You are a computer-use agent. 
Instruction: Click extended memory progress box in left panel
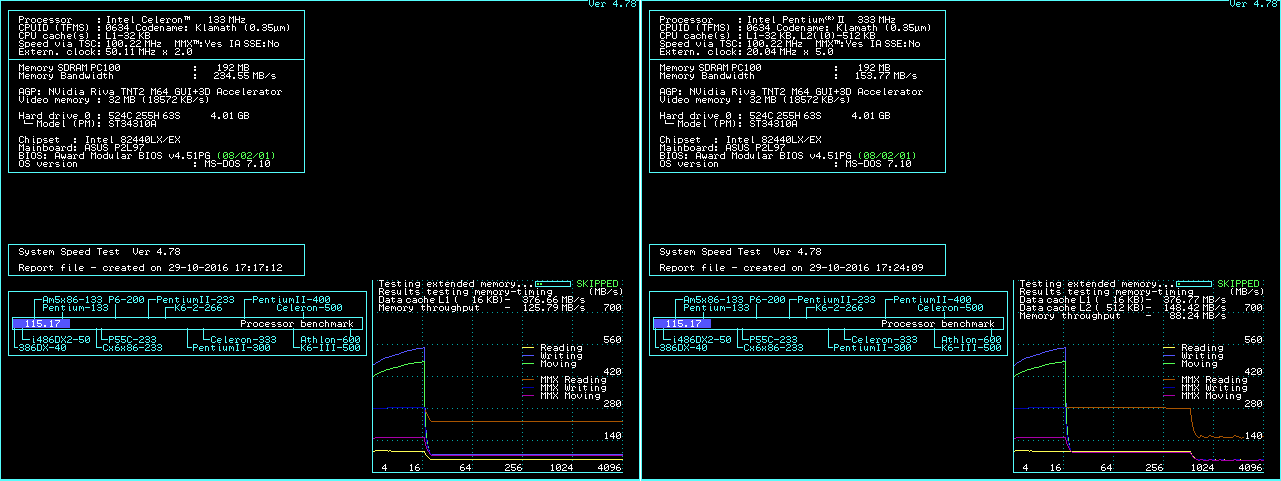(553, 284)
